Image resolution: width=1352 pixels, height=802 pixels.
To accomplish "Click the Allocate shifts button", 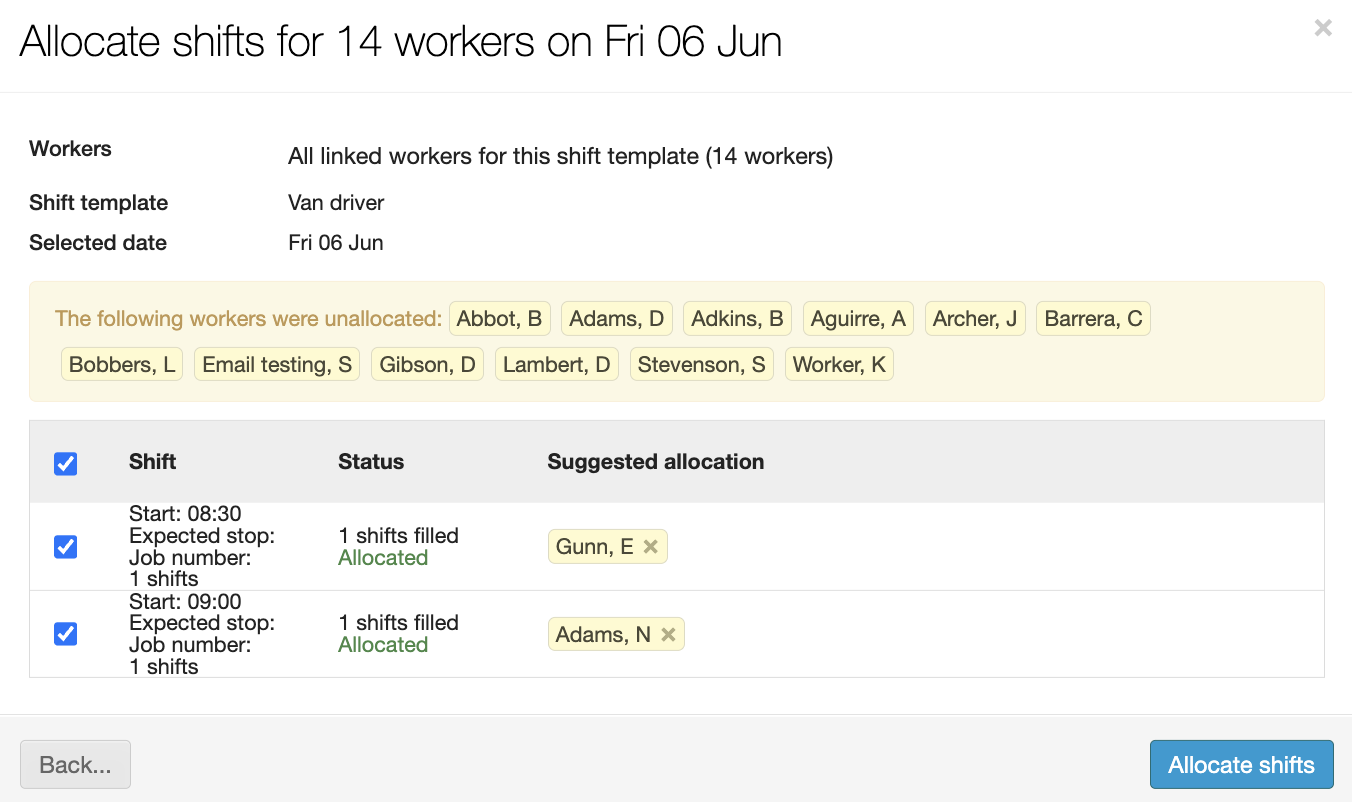I will point(1241,765).
